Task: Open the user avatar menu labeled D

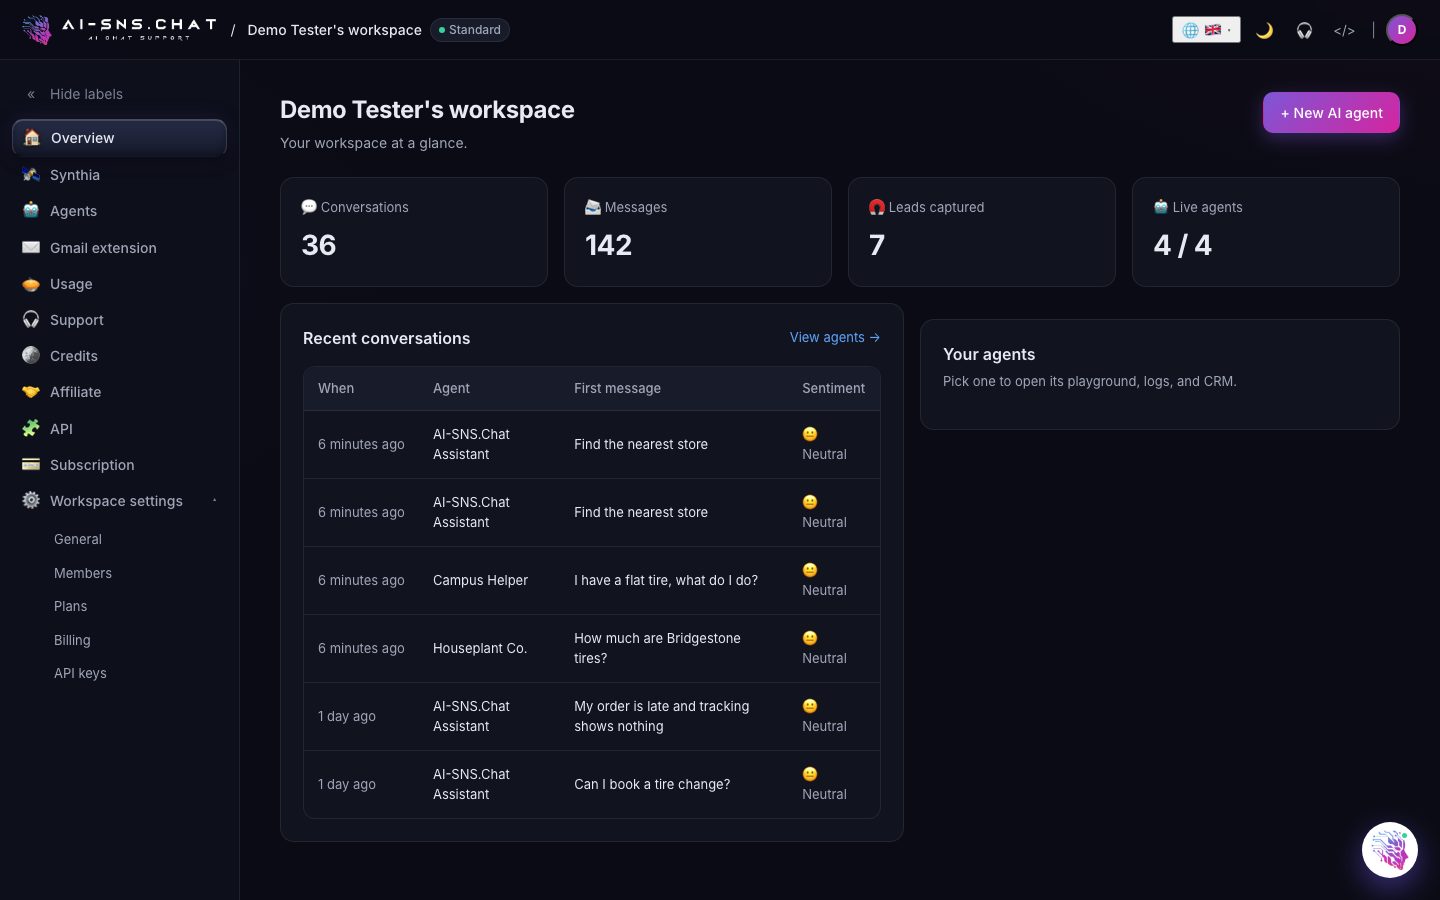Action: (1401, 30)
